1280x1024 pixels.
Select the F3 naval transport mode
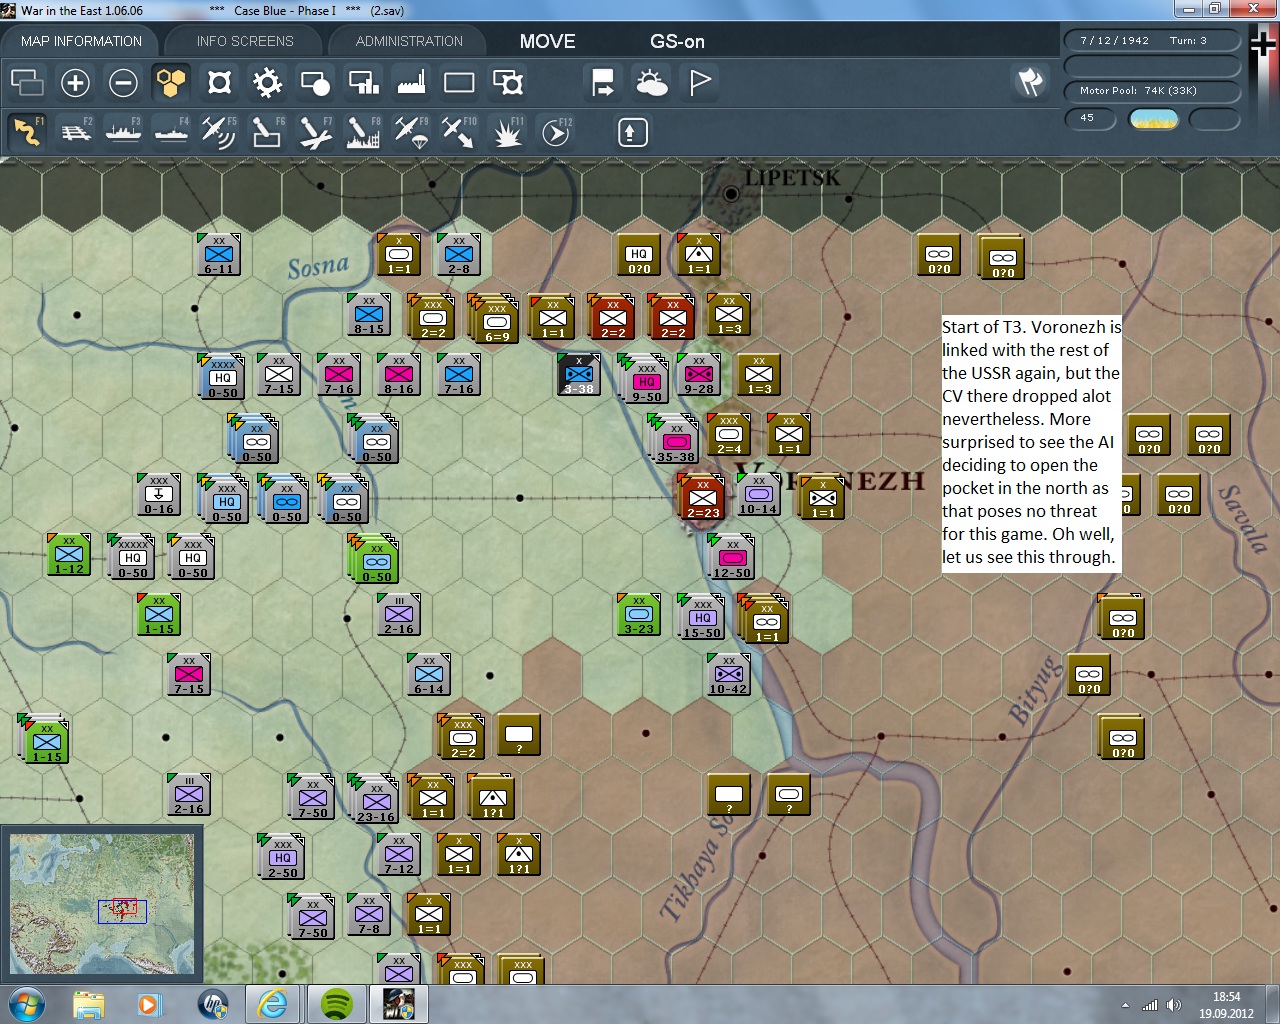pyautogui.click(x=124, y=132)
